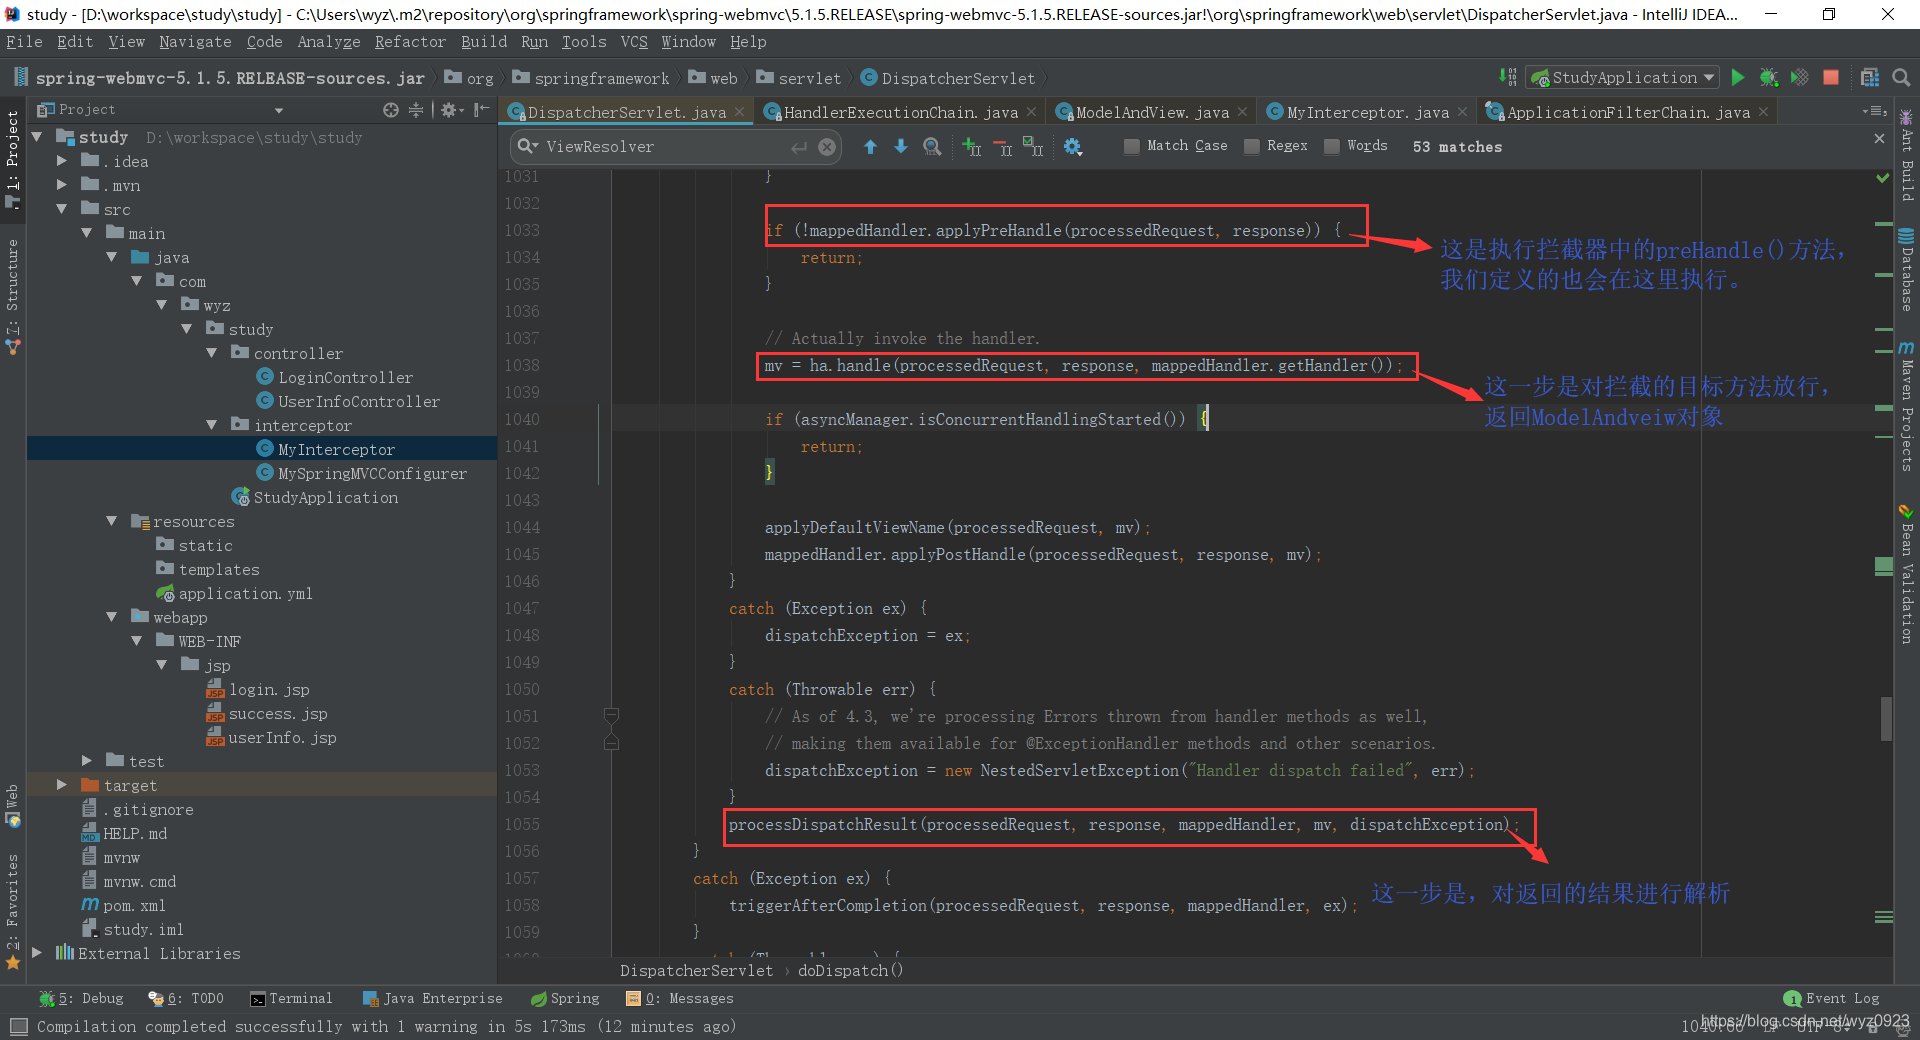The width and height of the screenshot is (1920, 1040).
Task: Open Project panel settings gear
Action: [450, 110]
